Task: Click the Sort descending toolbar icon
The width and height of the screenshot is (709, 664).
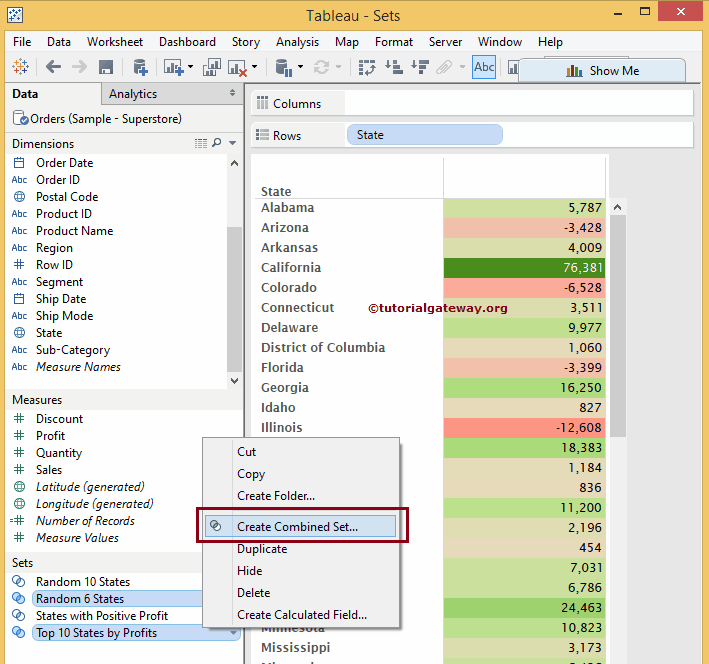Action: click(x=418, y=67)
